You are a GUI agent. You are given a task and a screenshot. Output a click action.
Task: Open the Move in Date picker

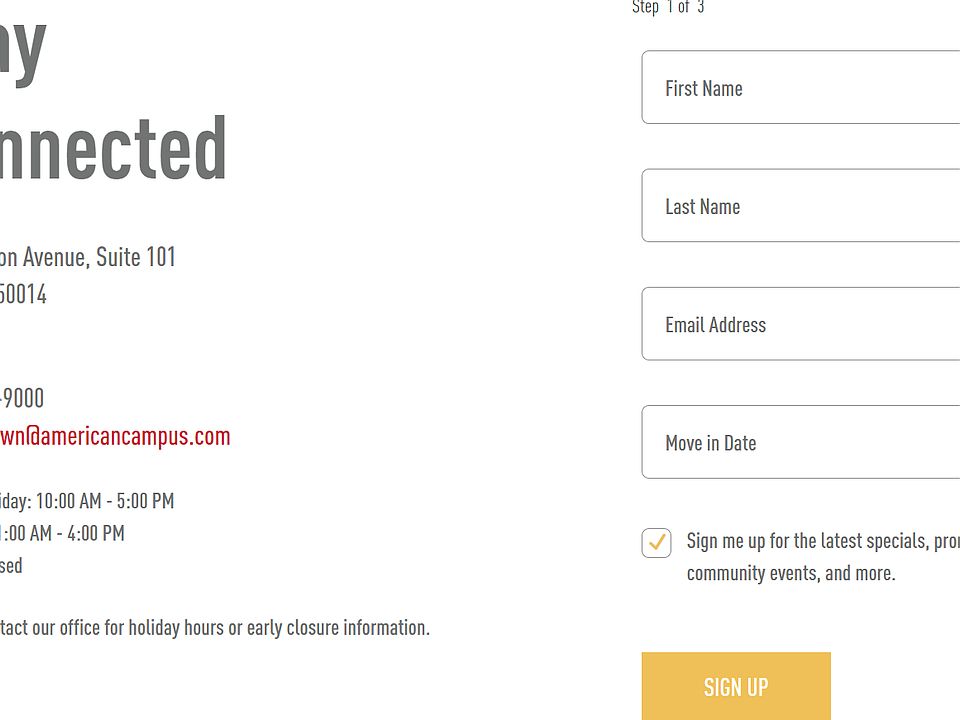800,442
